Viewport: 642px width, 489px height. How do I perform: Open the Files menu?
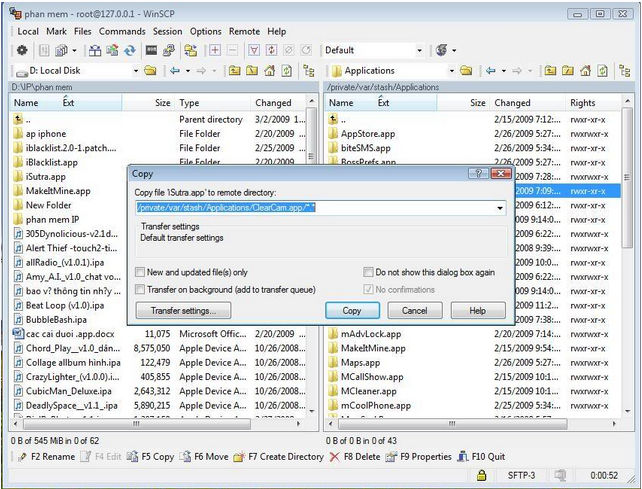click(x=83, y=32)
